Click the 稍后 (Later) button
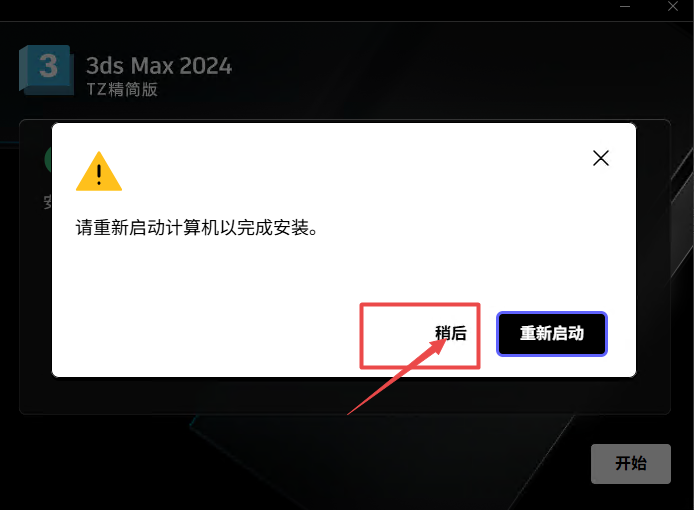Viewport: 694px width, 510px height. click(451, 333)
